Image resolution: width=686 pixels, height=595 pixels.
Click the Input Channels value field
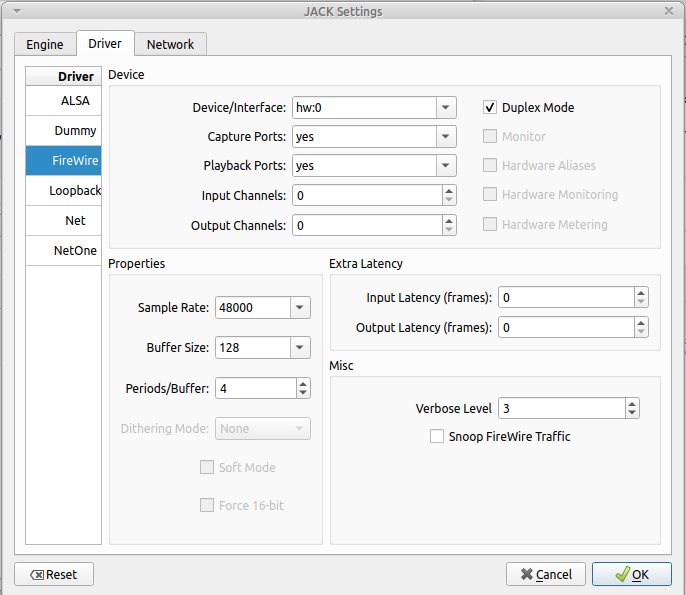[368, 196]
